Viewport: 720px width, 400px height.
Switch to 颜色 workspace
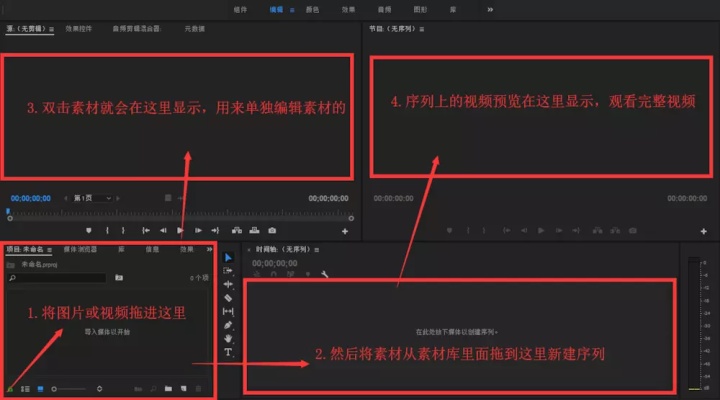[312, 10]
